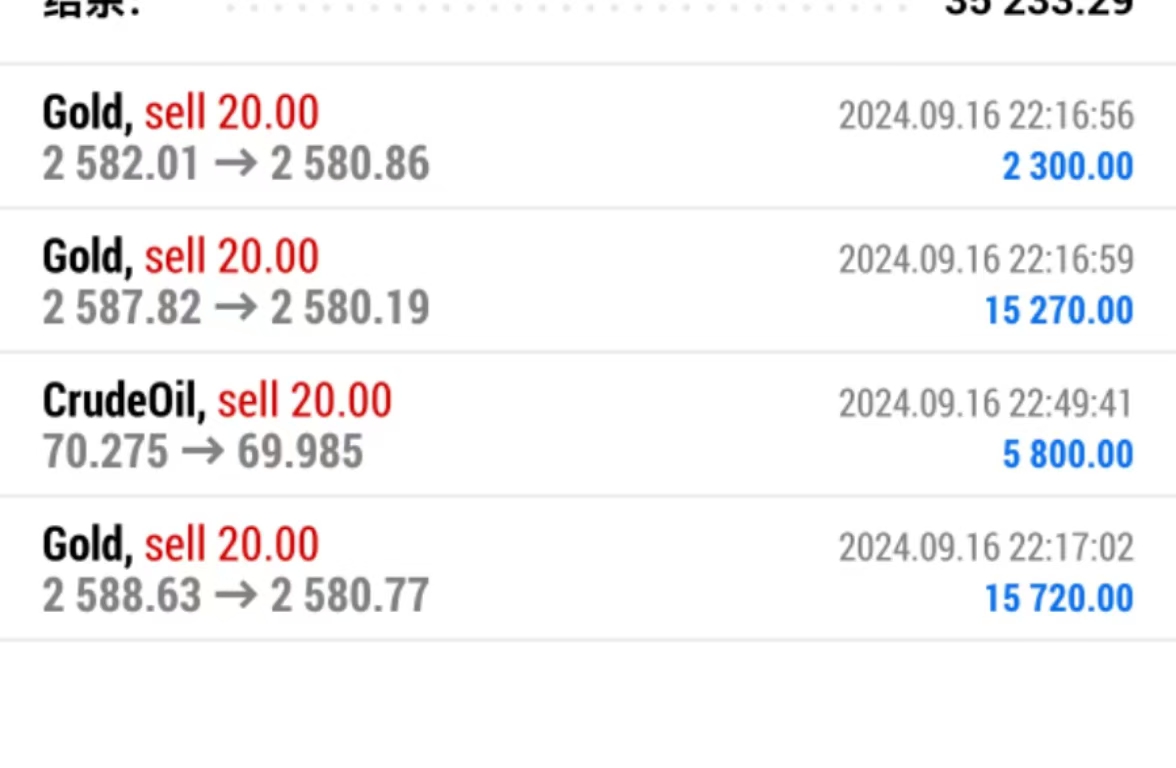This screenshot has height=768, width=1176.
Task: Click the arrow between 2 587.82 and 2 580.19
Action: pyautogui.click(x=236, y=308)
